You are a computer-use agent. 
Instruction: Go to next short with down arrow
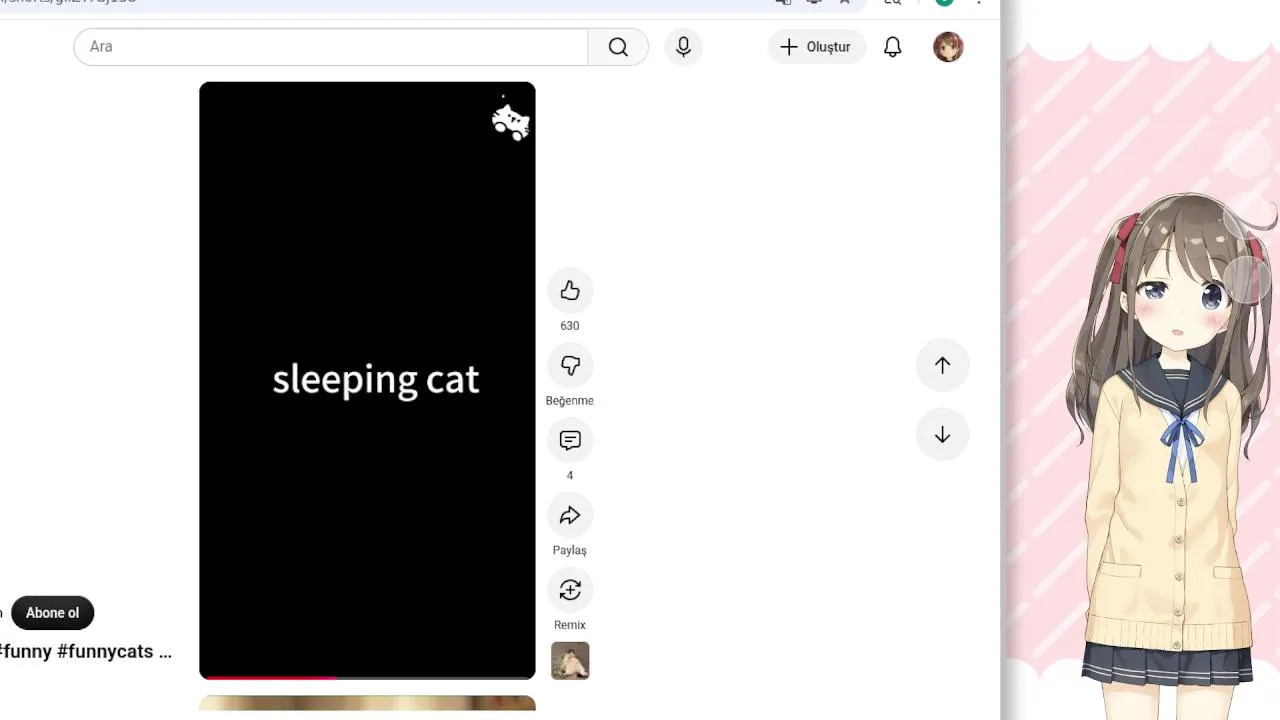[942, 435]
